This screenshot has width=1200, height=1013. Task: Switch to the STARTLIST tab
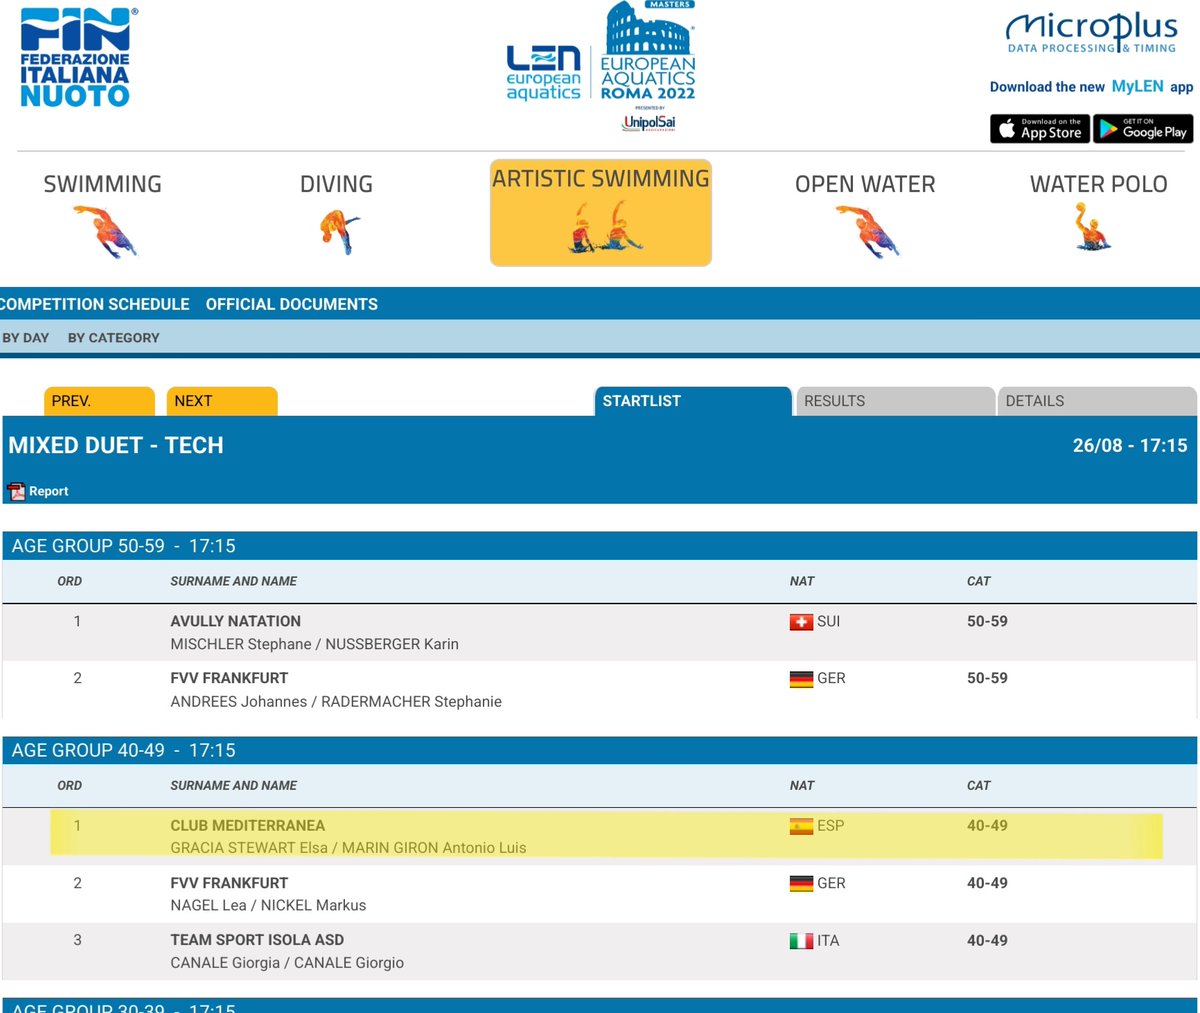[693, 401]
